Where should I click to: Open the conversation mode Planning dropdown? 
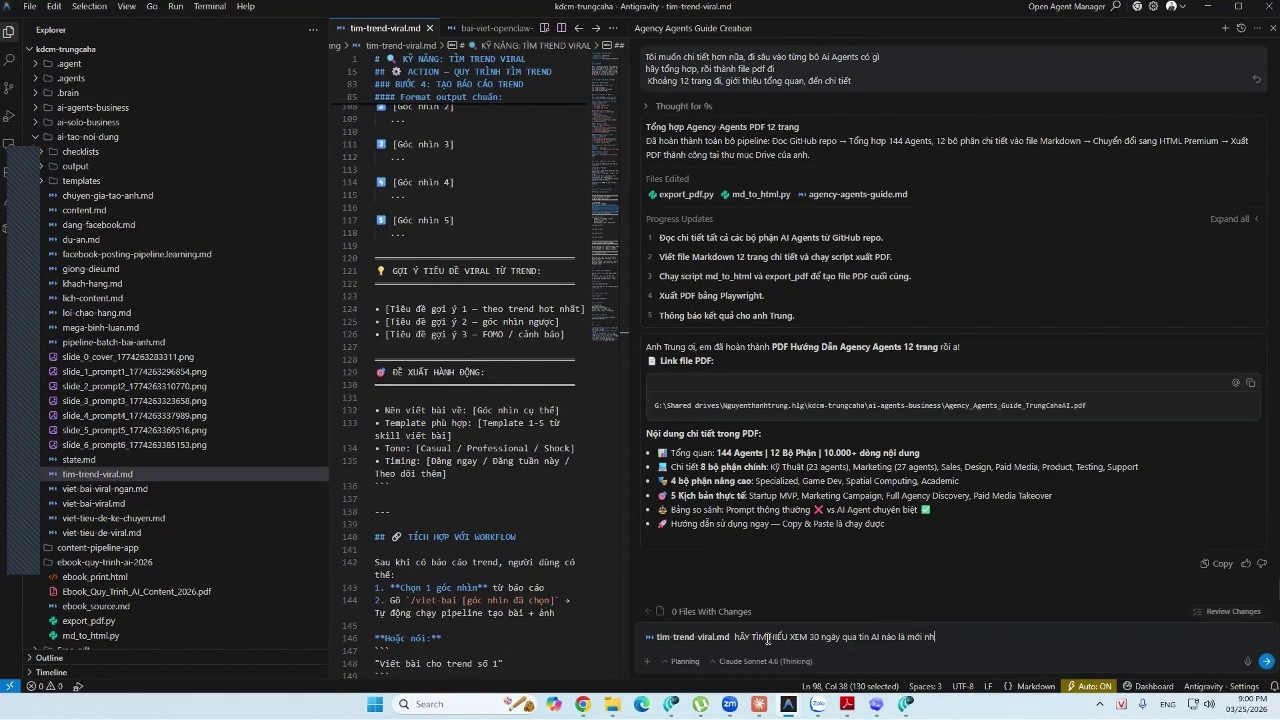680,662
